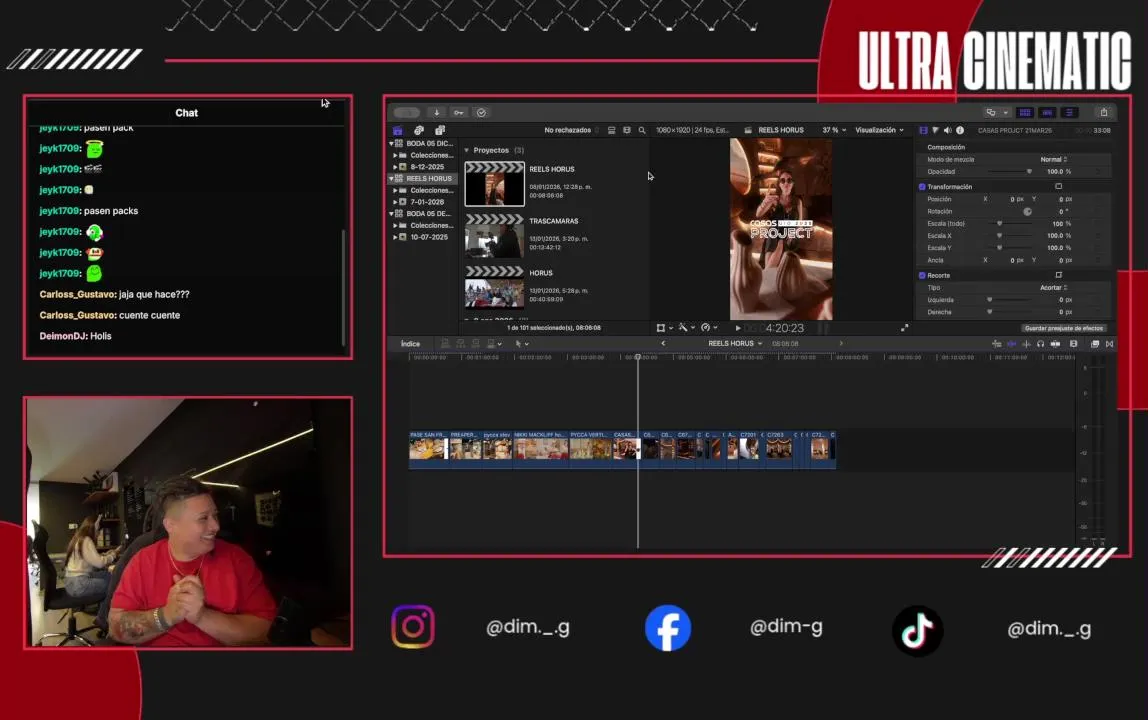Open the effects browser icon
The width and height of the screenshot is (1148, 720).
(x=1095, y=344)
